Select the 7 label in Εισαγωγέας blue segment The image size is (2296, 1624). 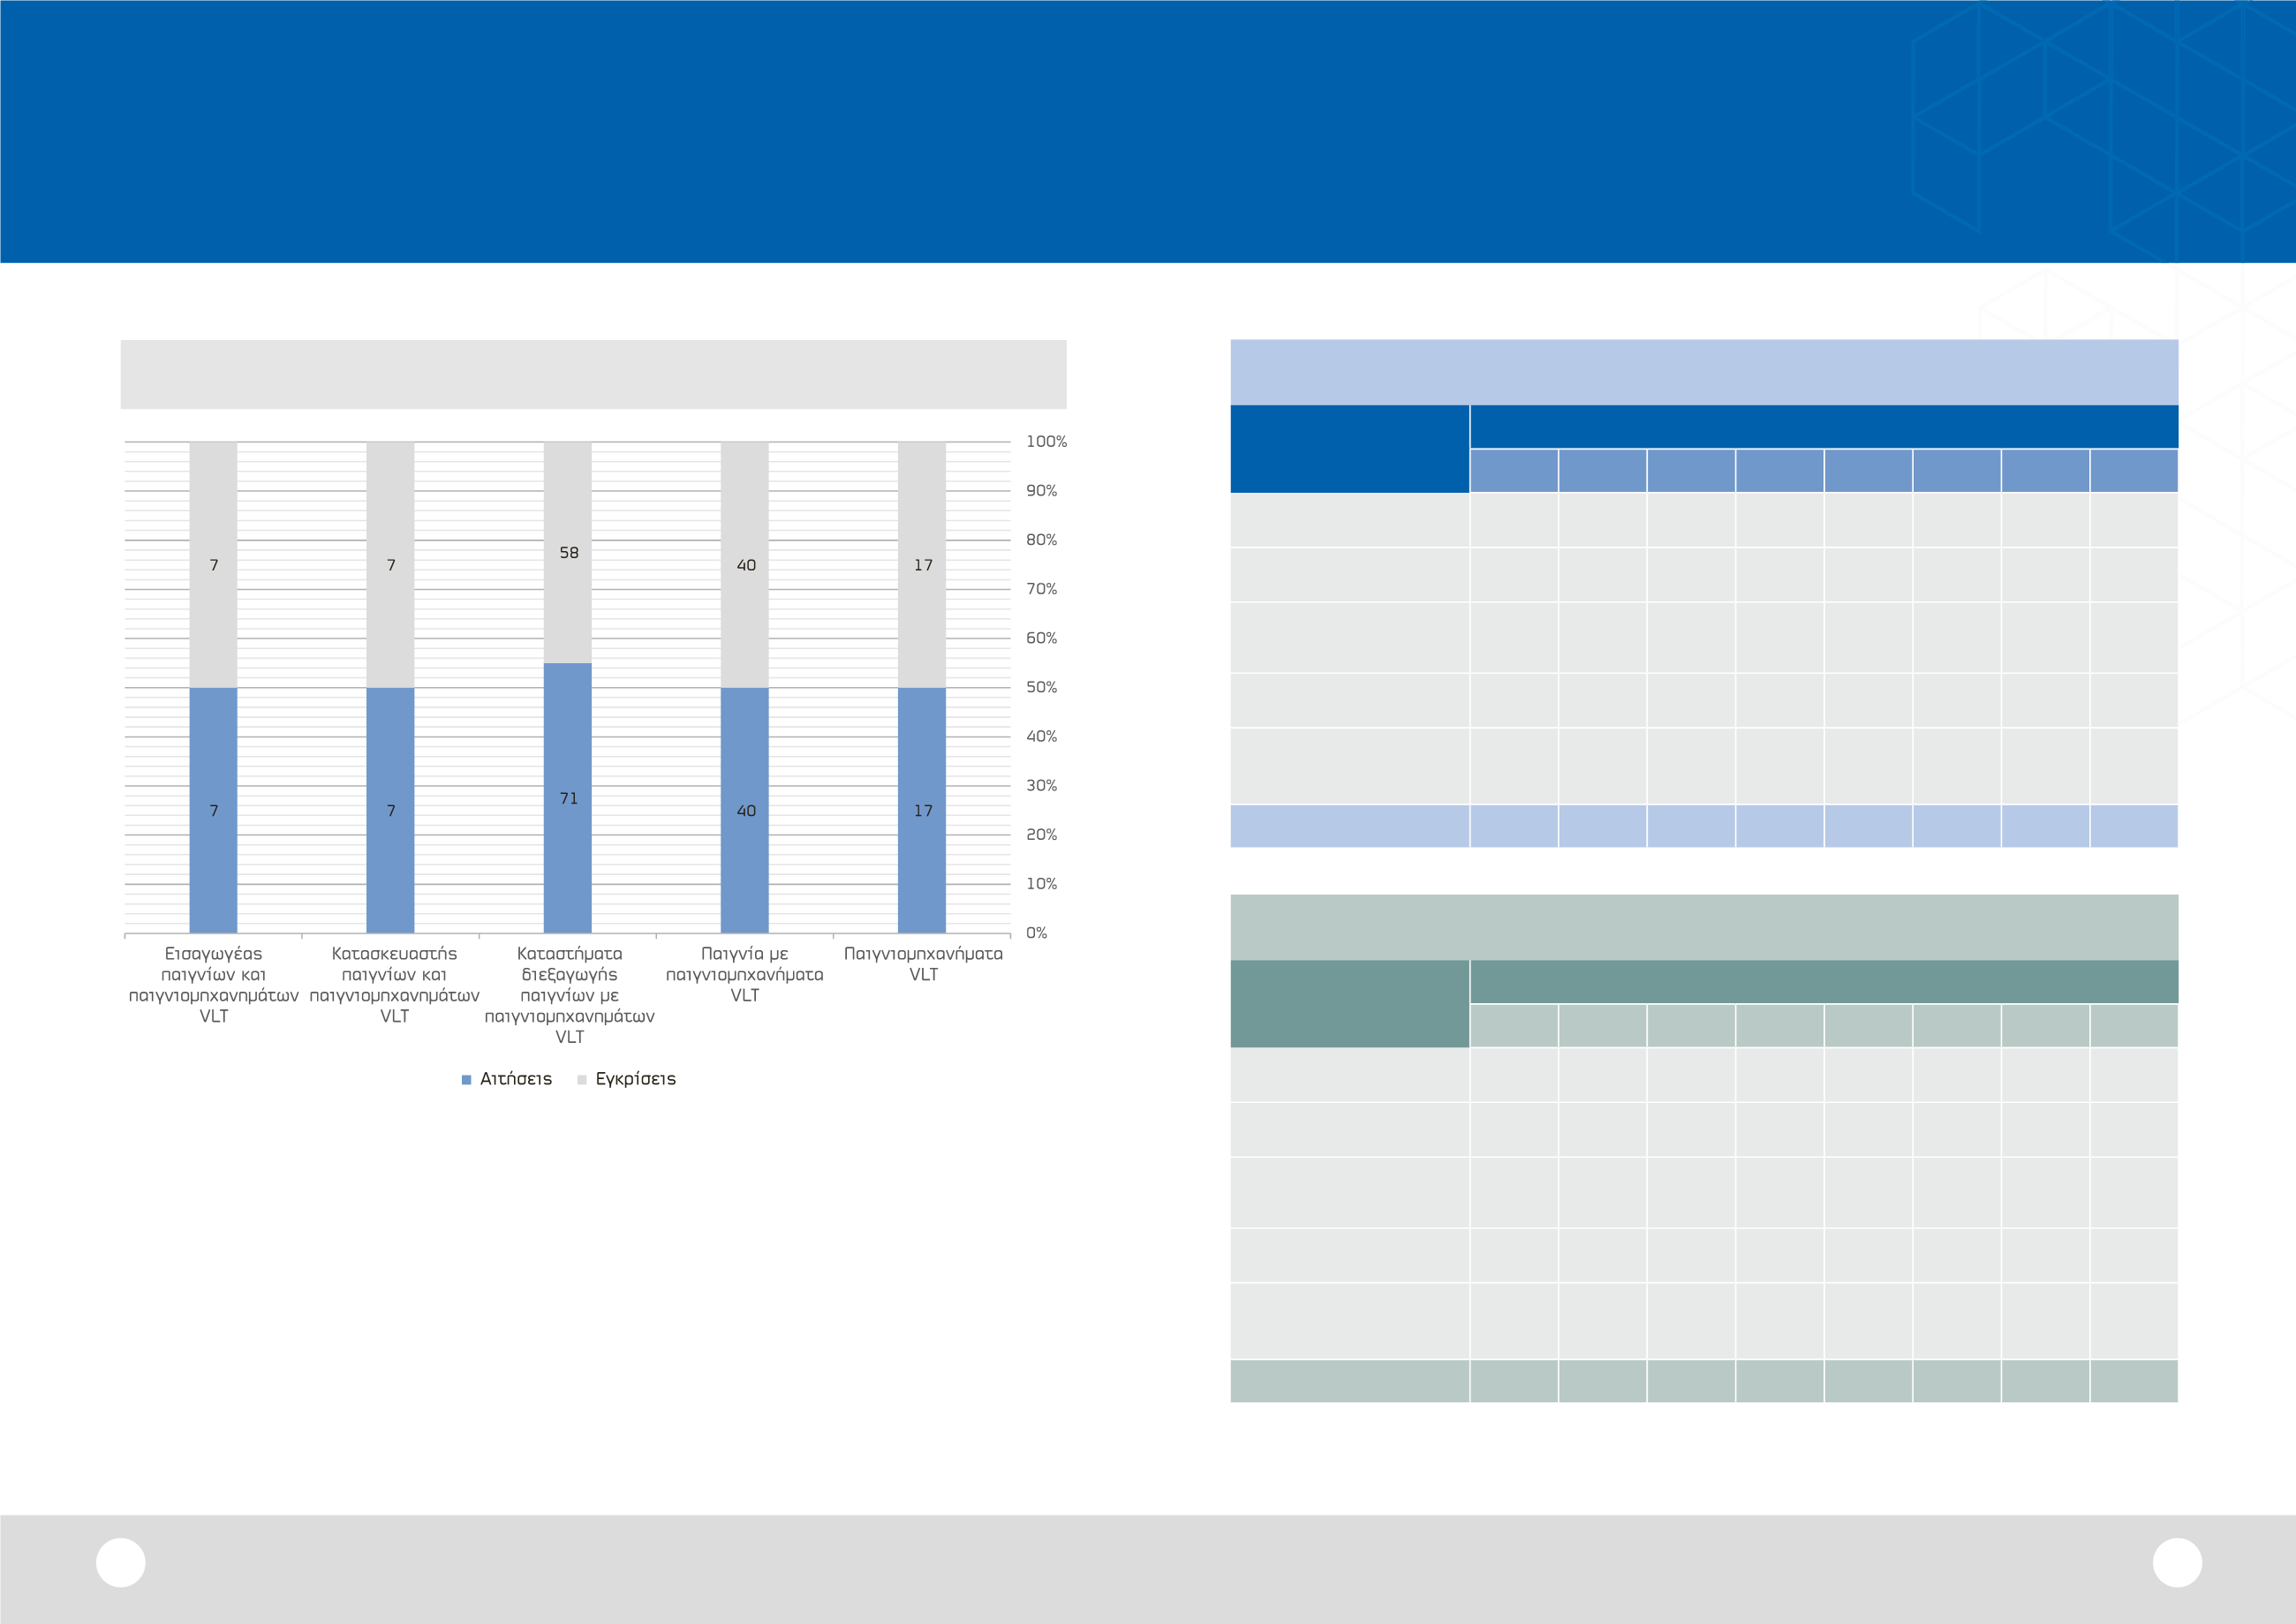[x=214, y=811]
